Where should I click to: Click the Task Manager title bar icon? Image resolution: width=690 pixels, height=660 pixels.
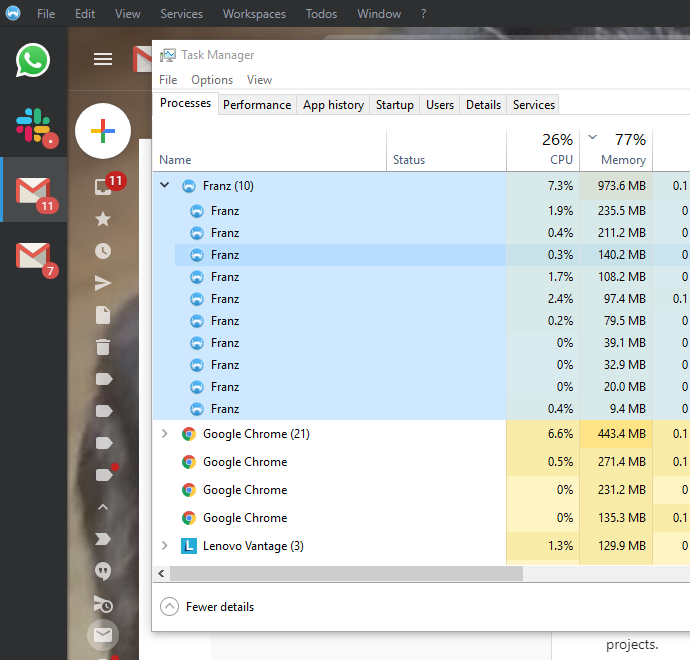click(168, 55)
